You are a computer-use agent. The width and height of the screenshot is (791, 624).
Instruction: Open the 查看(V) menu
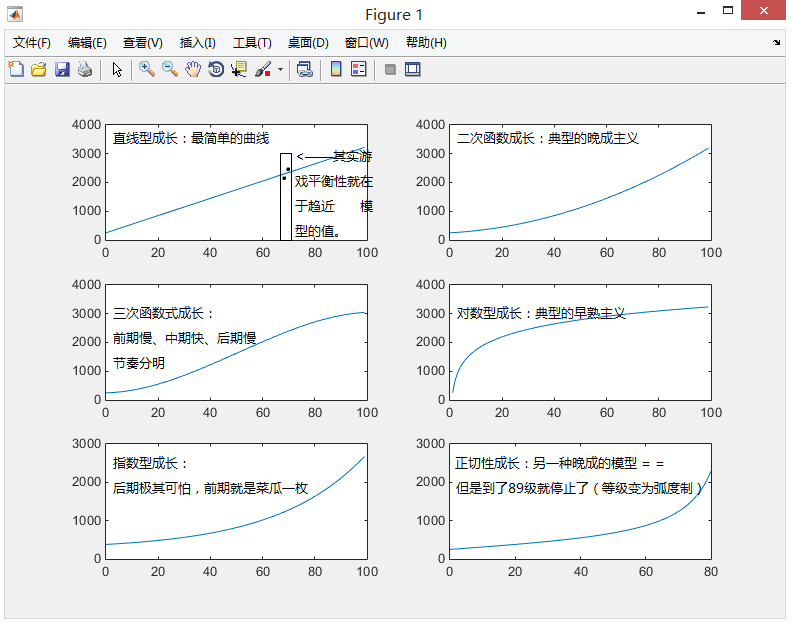(x=143, y=43)
